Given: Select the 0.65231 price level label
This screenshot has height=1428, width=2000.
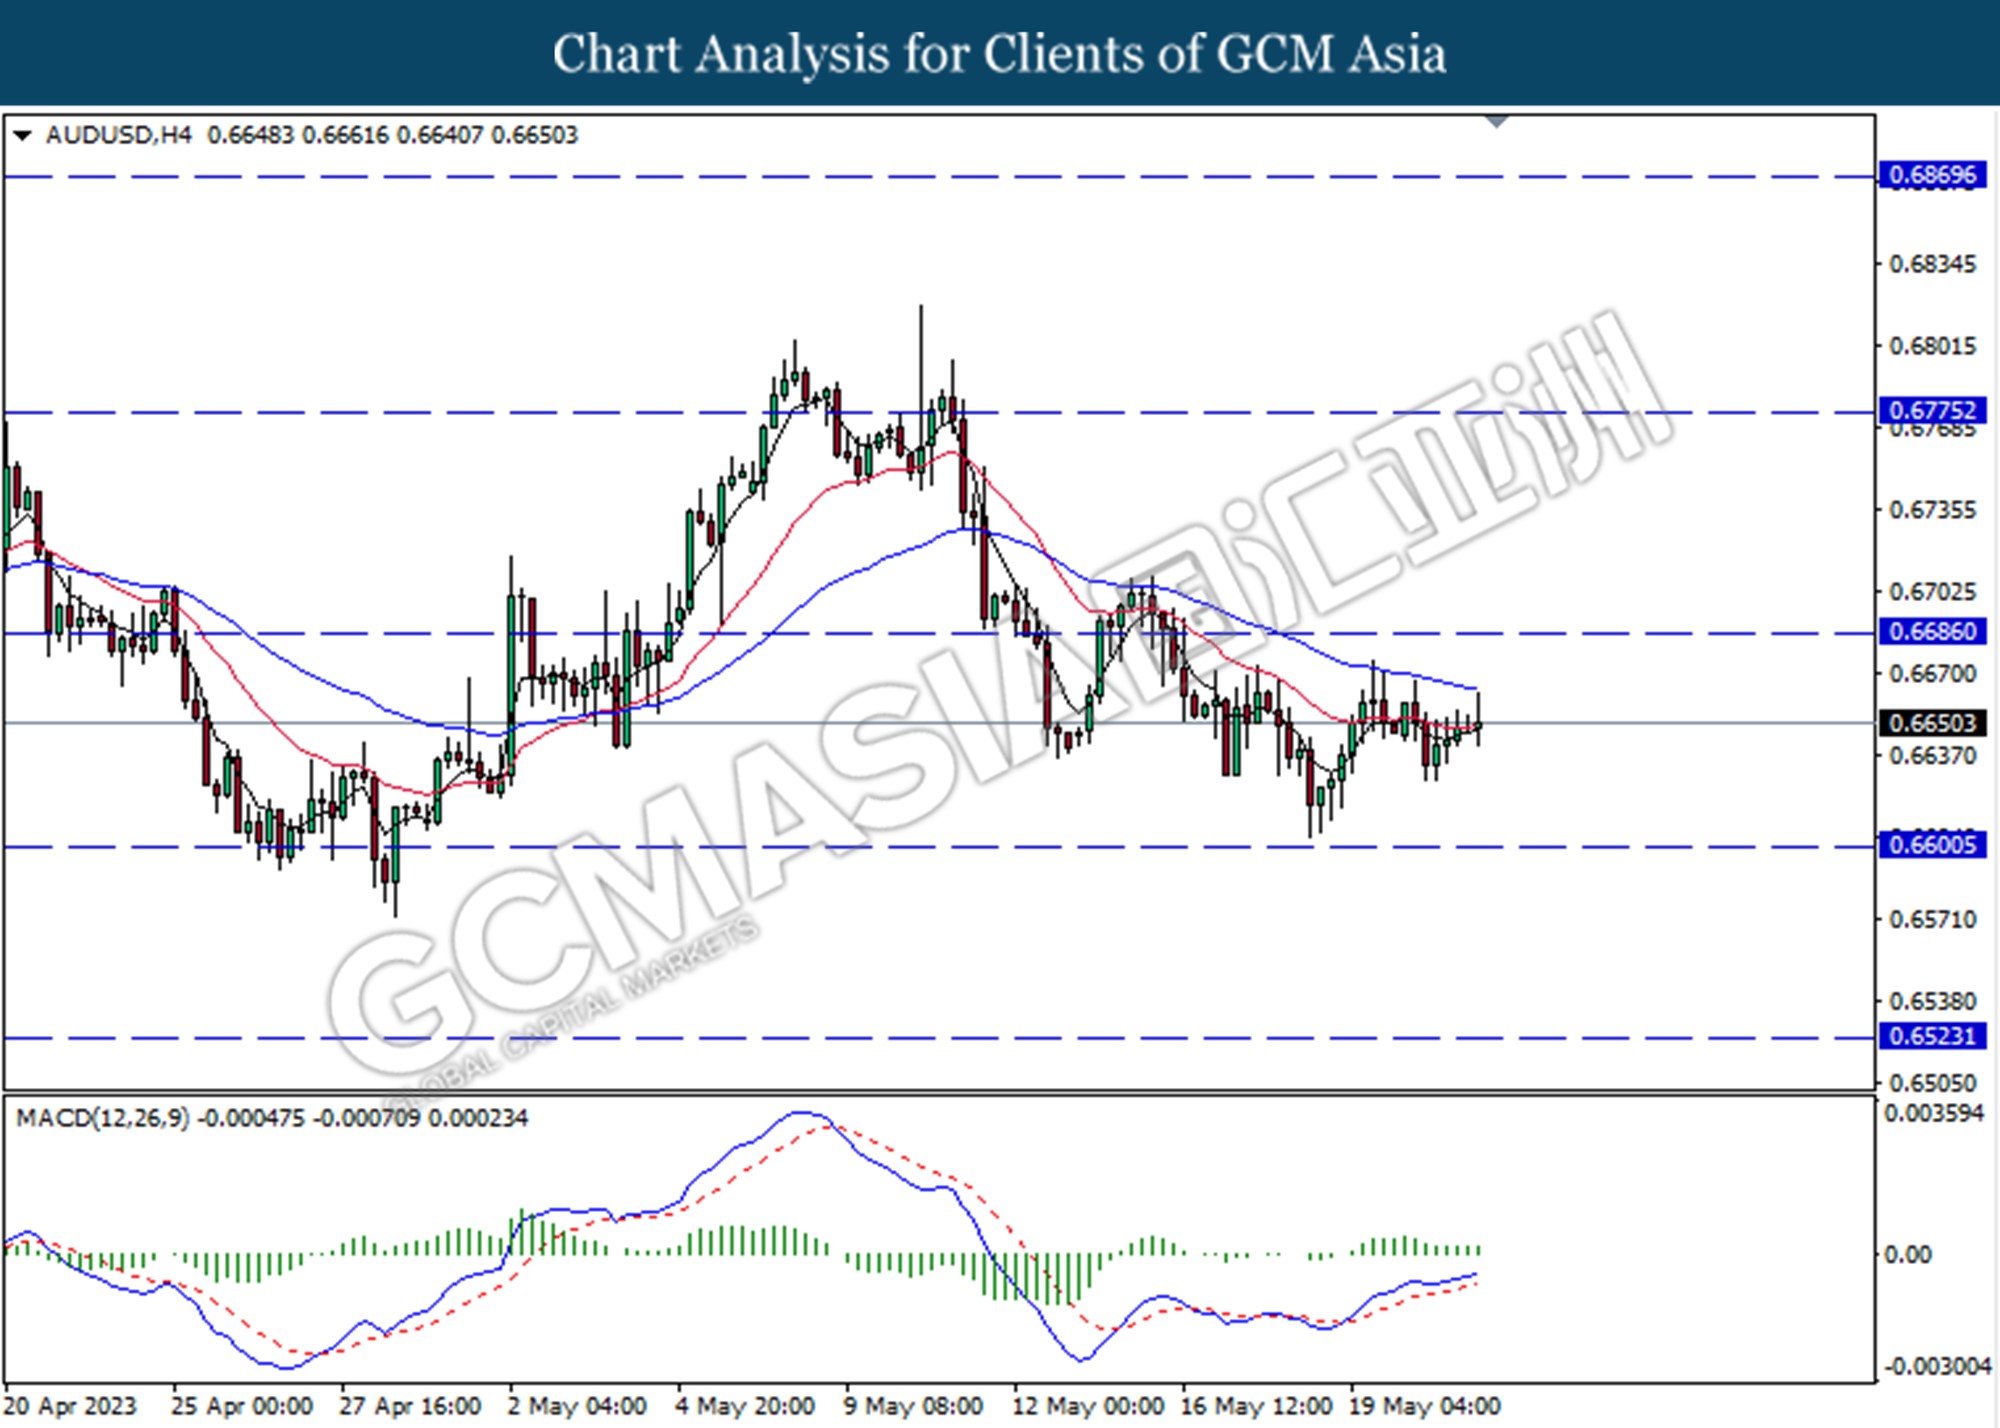Looking at the screenshot, I should [x=1933, y=1036].
